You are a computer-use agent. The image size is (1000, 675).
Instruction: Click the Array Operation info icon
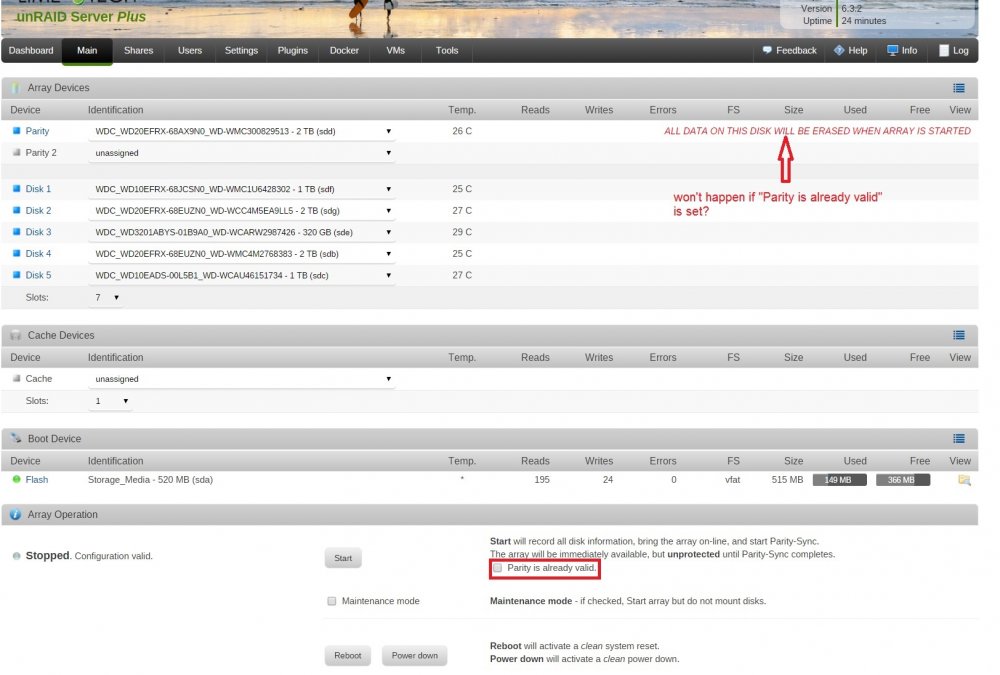15,514
